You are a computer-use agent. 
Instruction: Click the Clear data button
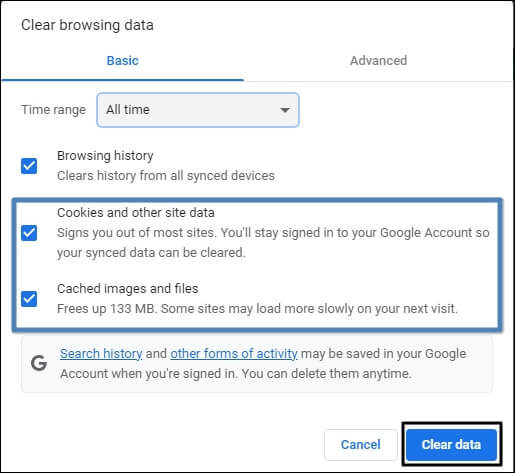[451, 444]
